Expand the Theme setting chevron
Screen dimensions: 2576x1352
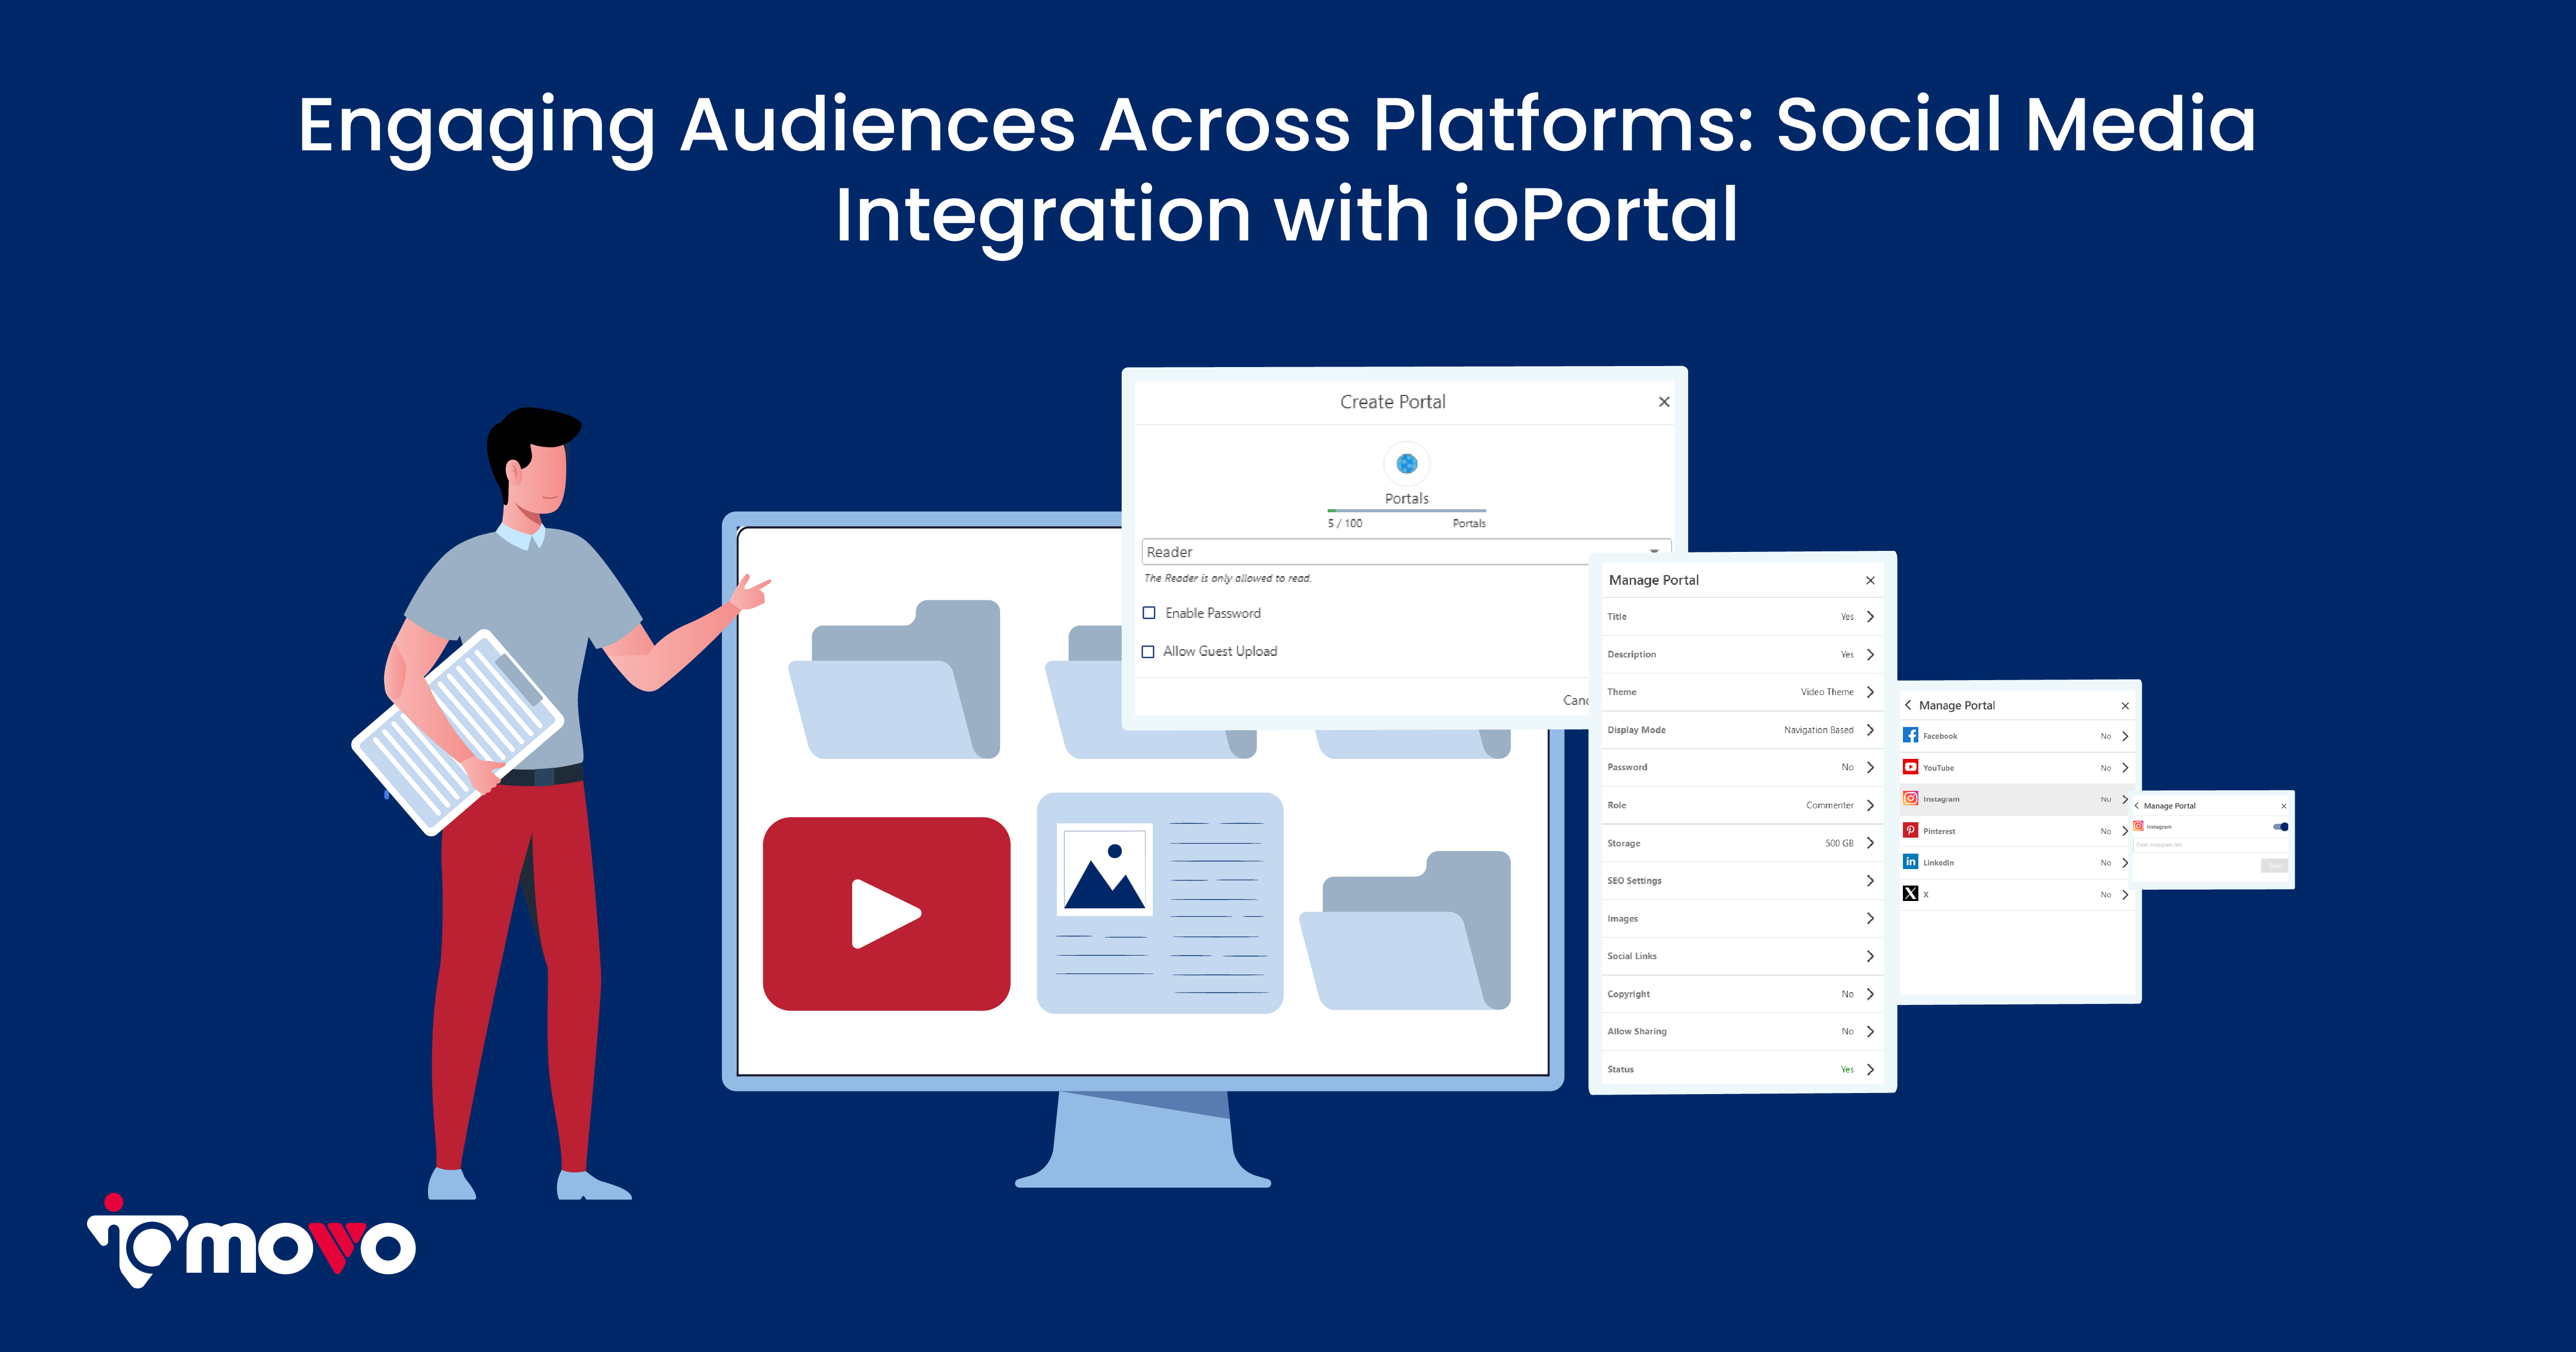tap(1870, 692)
